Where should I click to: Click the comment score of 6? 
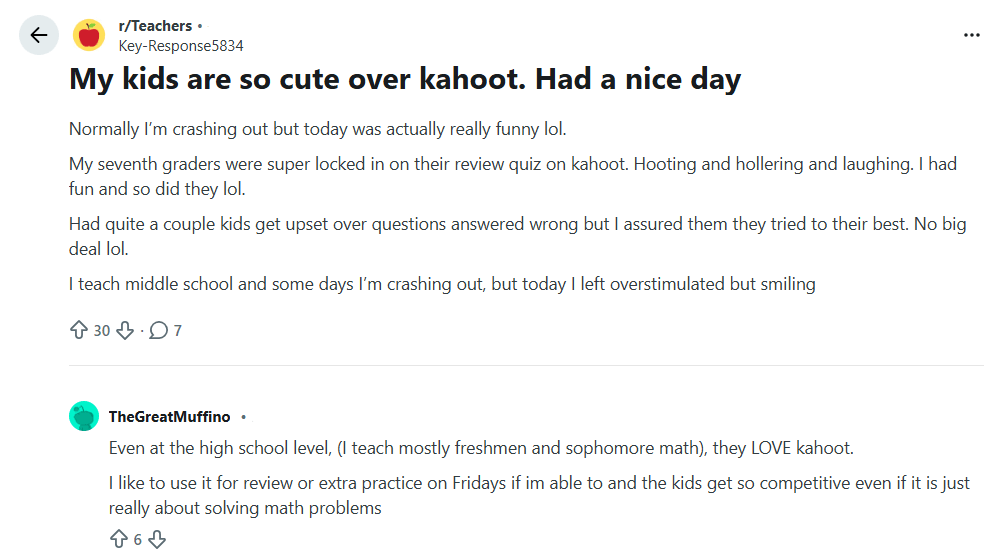pos(138,540)
